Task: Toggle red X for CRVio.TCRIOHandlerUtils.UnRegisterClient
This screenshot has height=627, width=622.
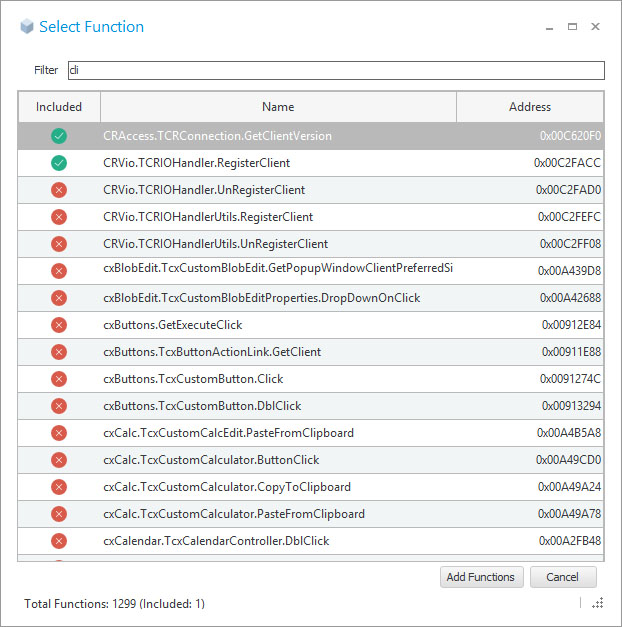Action: (x=59, y=244)
